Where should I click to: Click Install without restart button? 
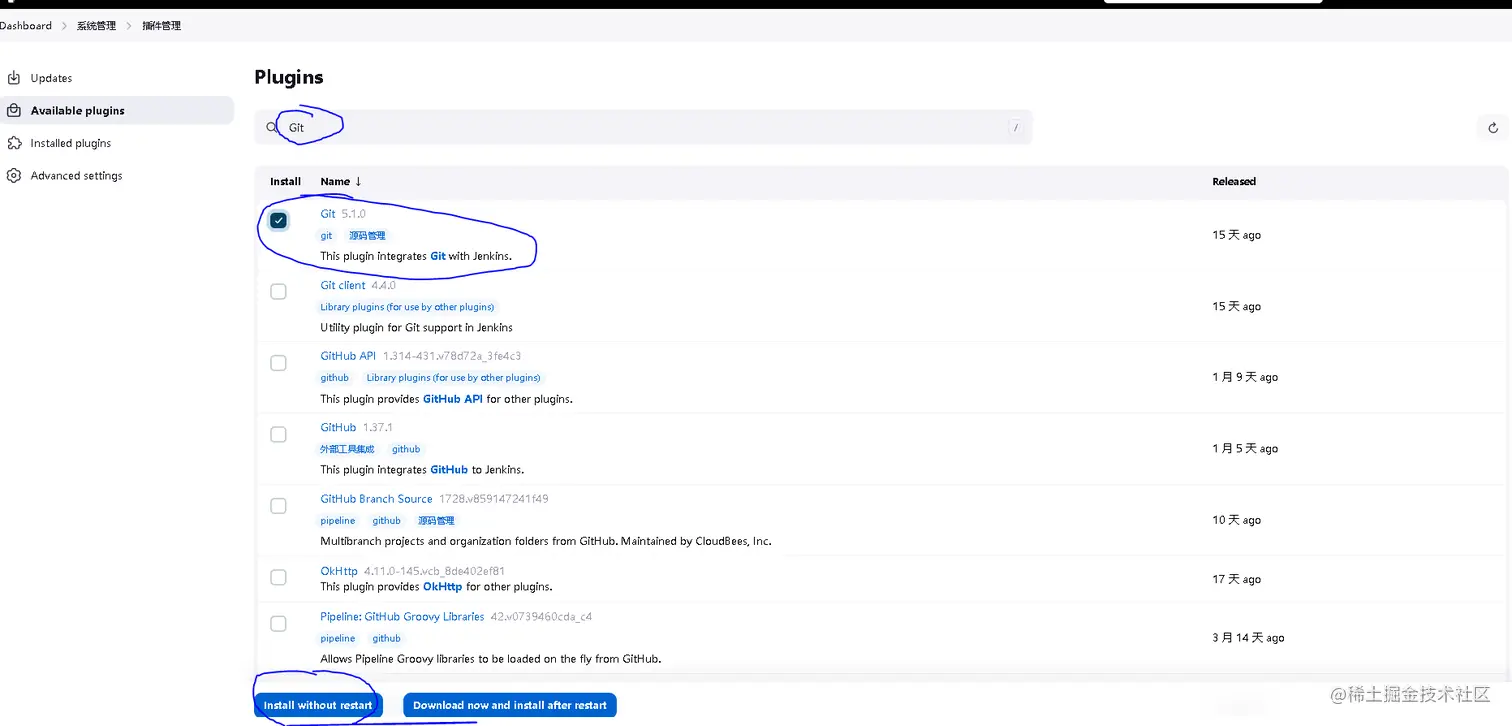pyautogui.click(x=318, y=705)
